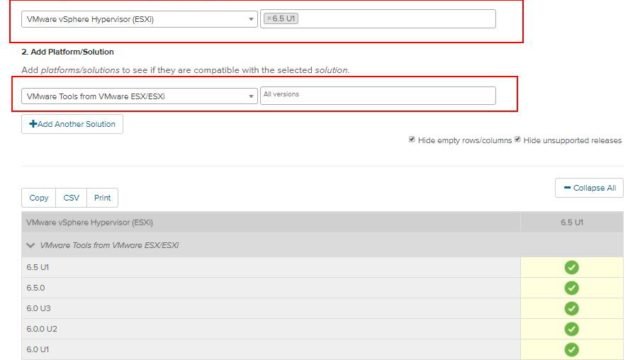
Task: Click the 6.5 U1 column header
Action: (x=572, y=222)
